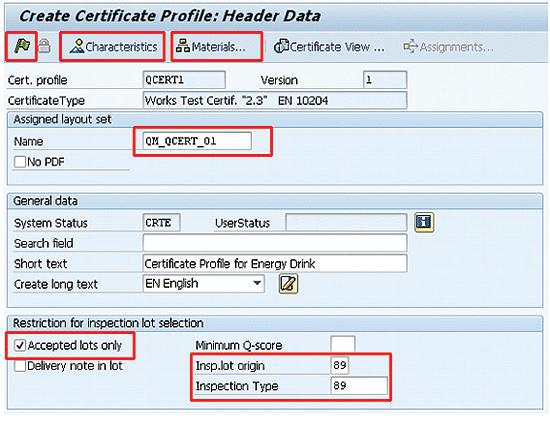Click the status info icon beside UserStatus
550x426 pixels.
coord(424,222)
